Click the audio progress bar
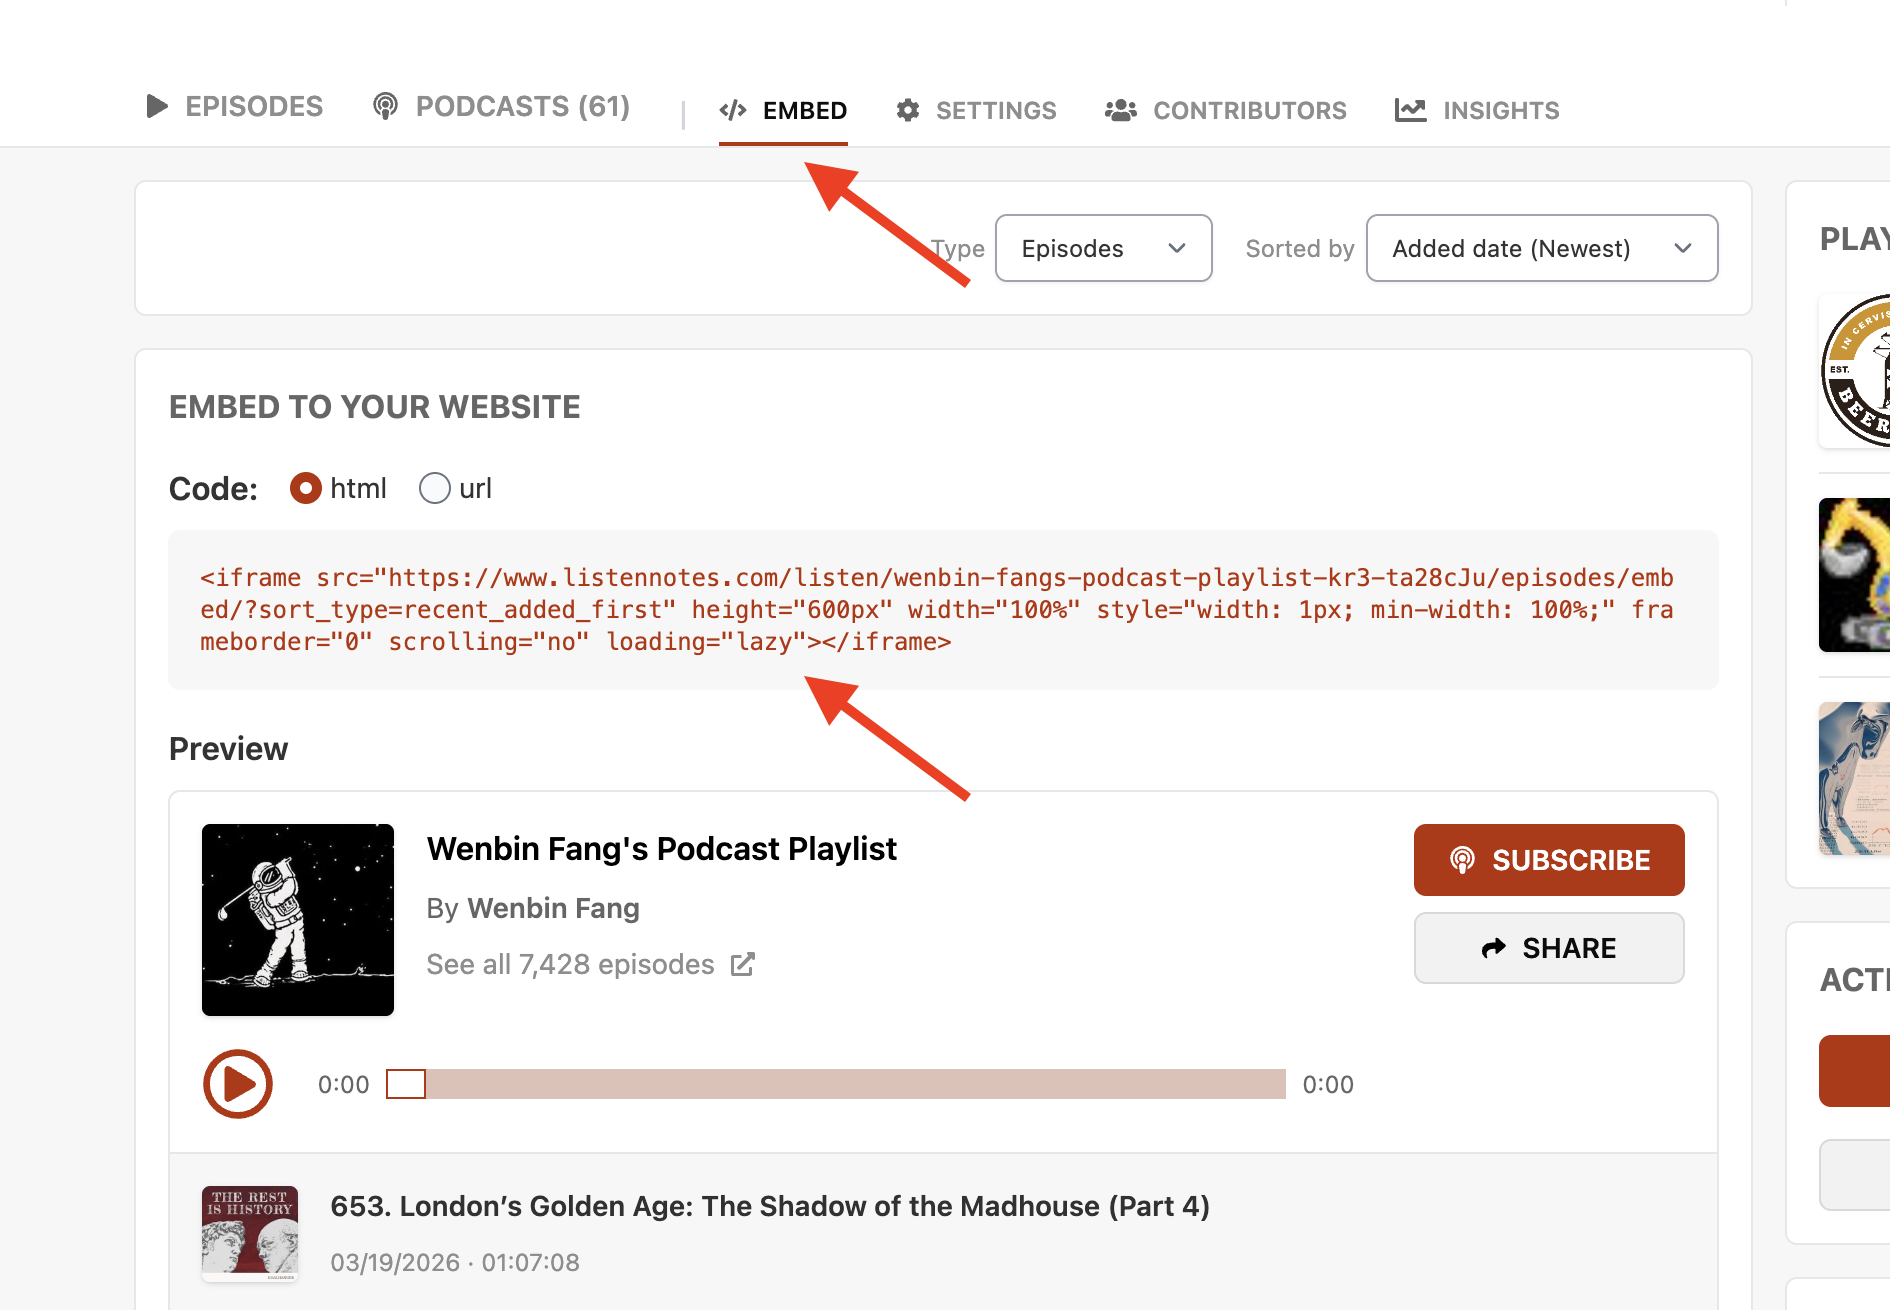Screen dimensions: 1890x1310 (836, 1084)
